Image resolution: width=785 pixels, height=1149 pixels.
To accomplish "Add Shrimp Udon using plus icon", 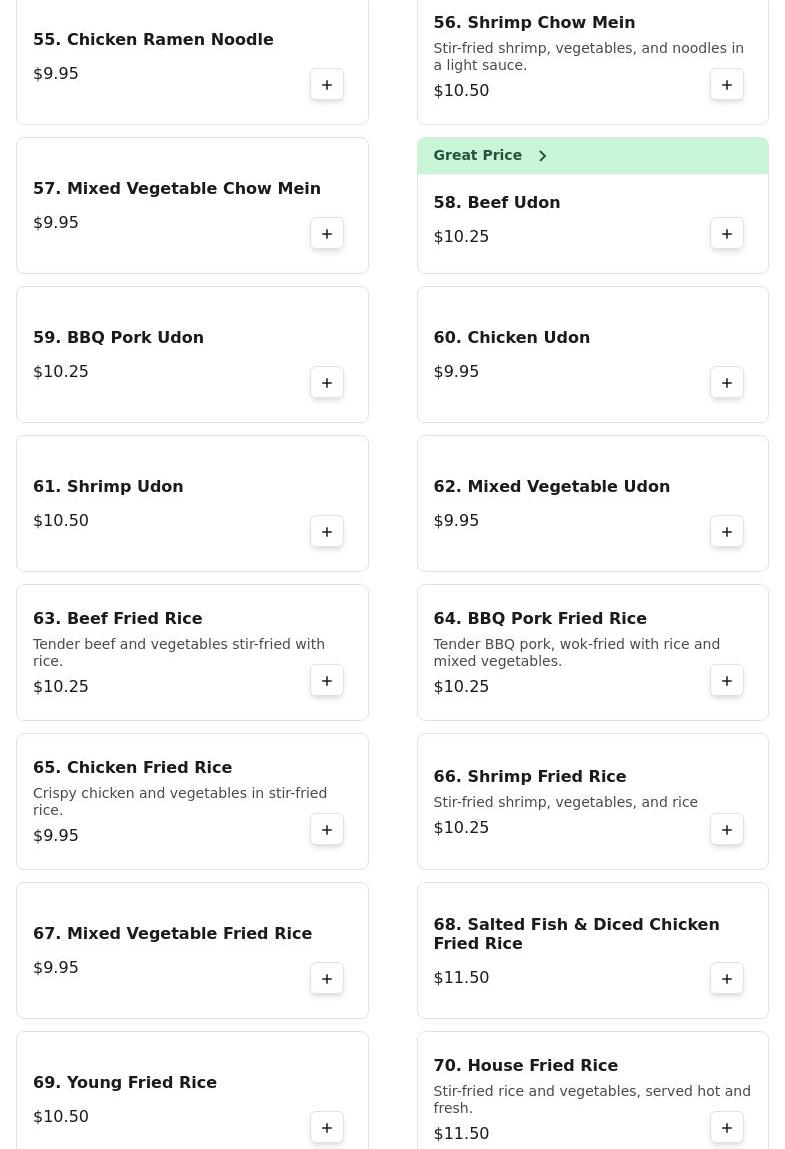I will 327,532.
